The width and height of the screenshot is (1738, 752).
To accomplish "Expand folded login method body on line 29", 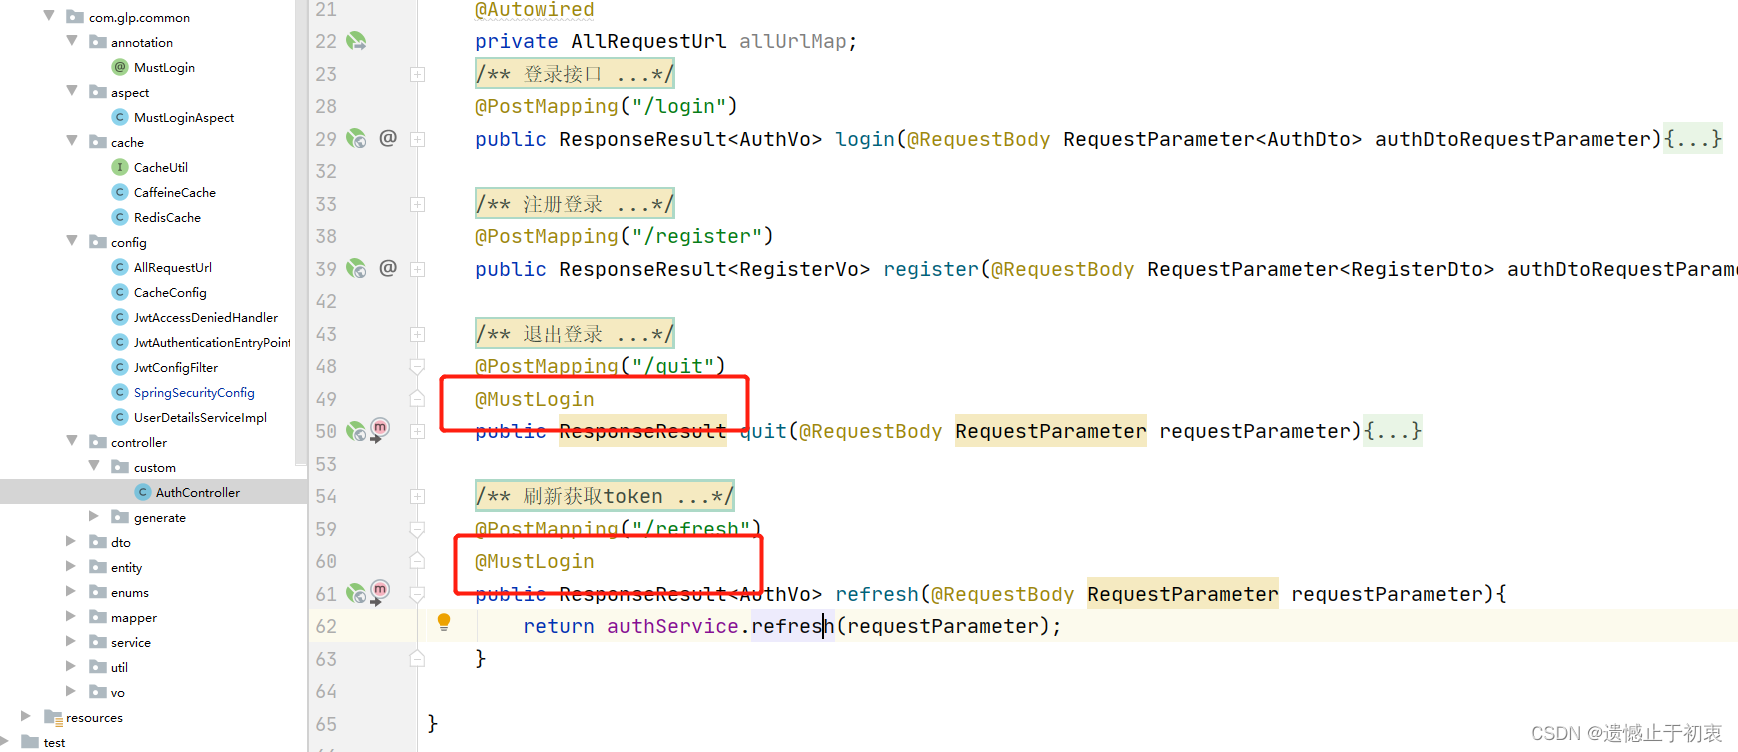I will (x=418, y=140).
